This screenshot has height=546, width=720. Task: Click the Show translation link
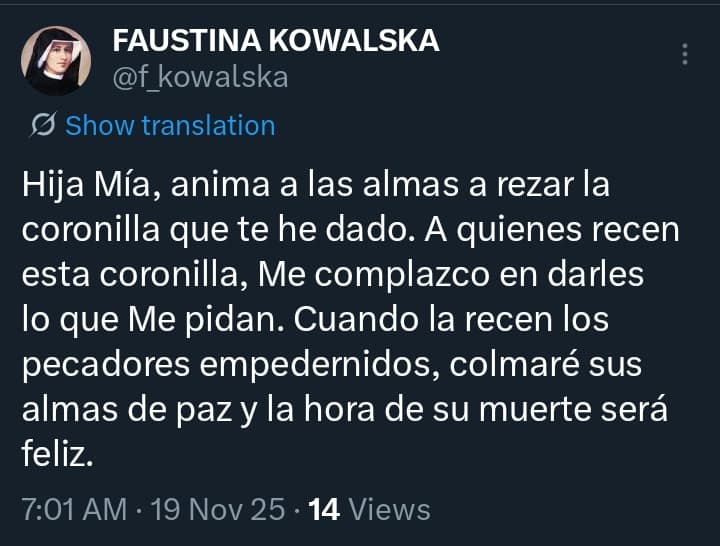[x=169, y=126]
